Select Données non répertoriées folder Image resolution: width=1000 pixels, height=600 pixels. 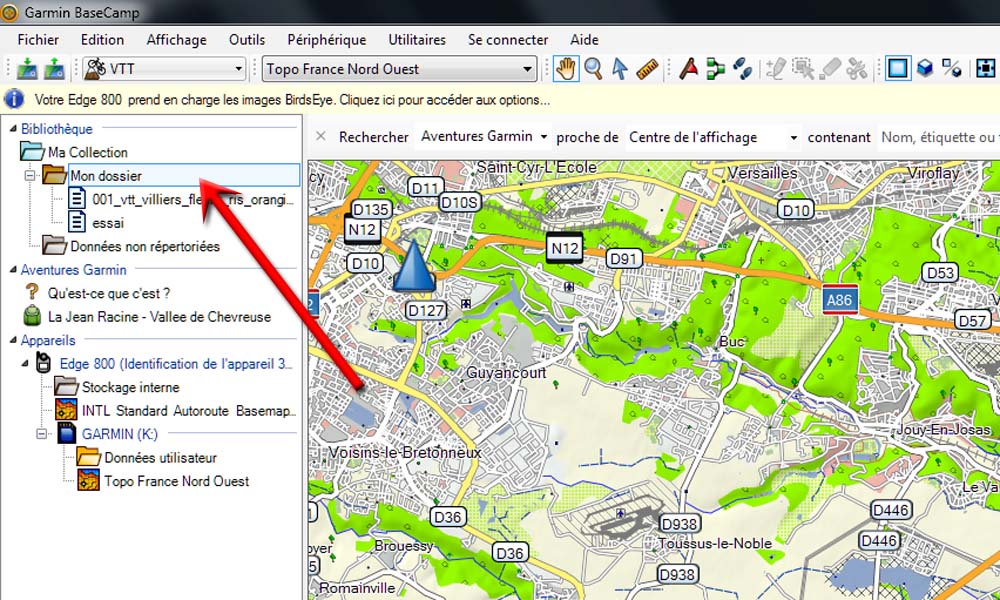(x=145, y=246)
